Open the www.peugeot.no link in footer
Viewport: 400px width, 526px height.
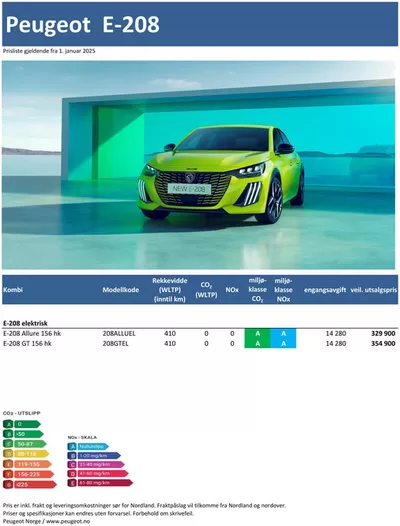68,521
